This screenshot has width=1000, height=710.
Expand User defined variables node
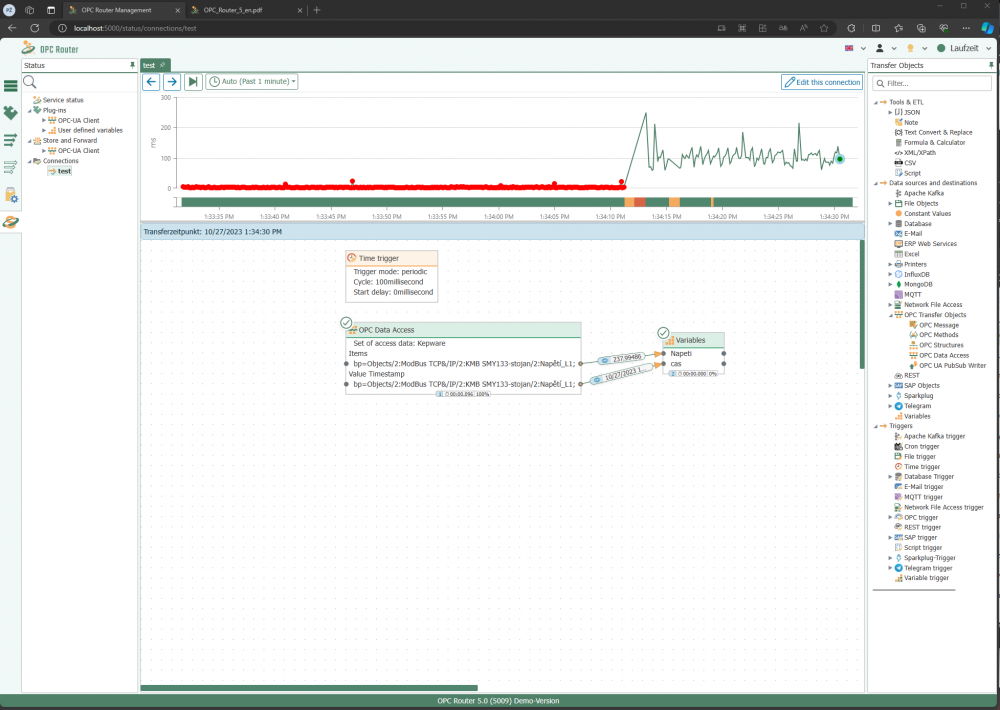(x=44, y=130)
